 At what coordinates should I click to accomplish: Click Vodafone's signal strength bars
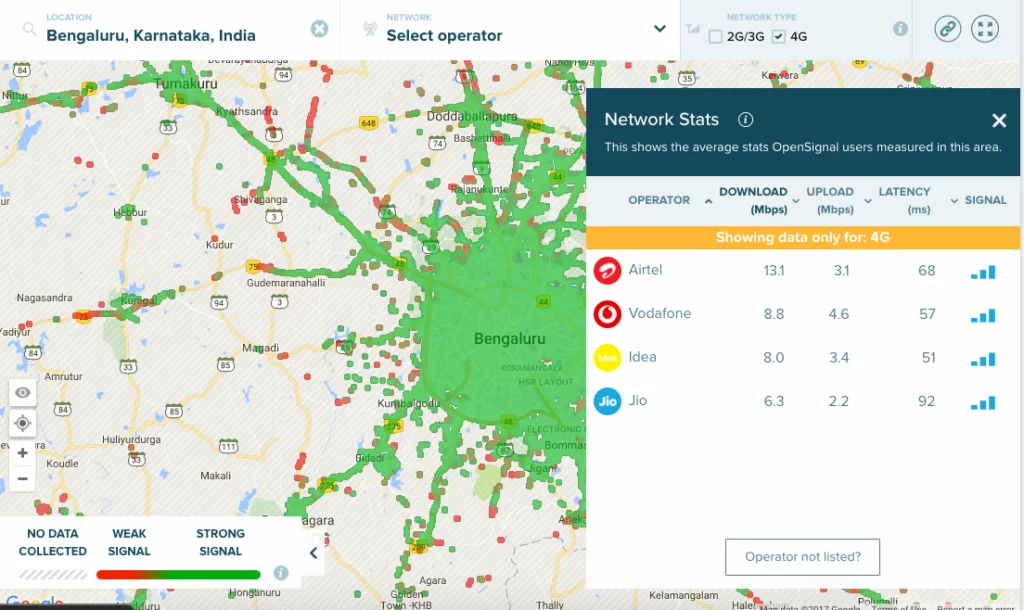coord(983,316)
